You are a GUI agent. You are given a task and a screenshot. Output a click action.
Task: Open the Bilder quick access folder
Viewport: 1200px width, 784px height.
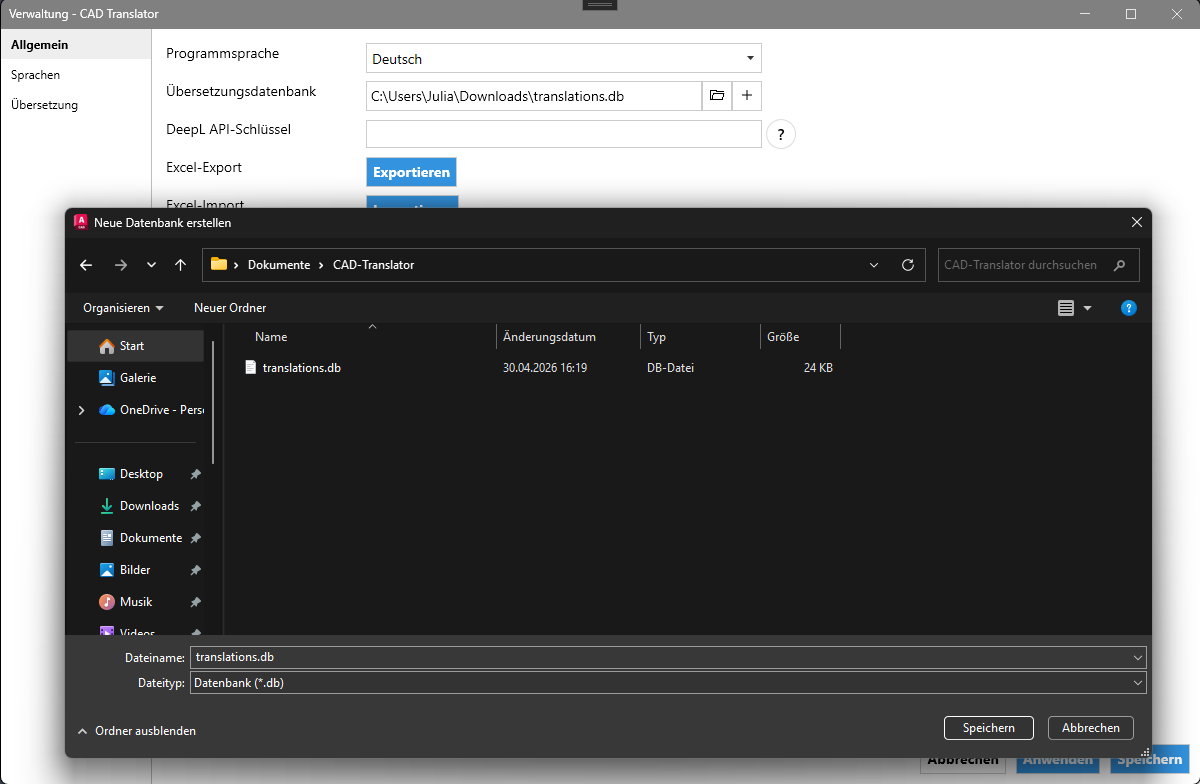[x=125, y=570]
